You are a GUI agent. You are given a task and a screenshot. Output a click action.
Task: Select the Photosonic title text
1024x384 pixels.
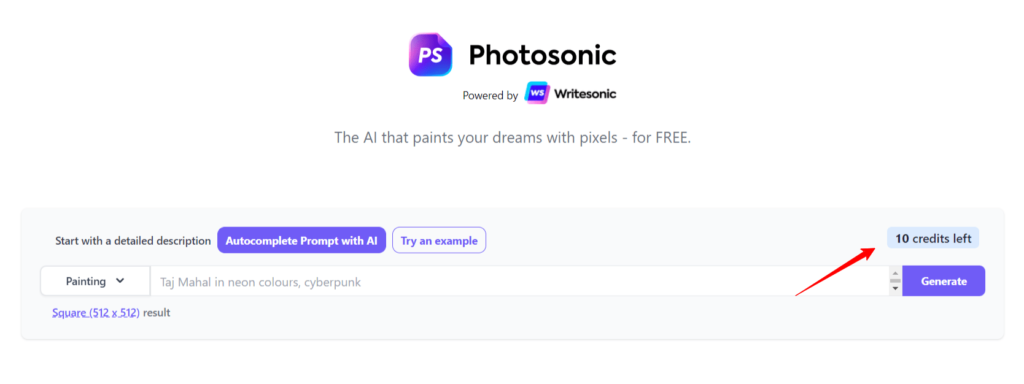click(543, 55)
